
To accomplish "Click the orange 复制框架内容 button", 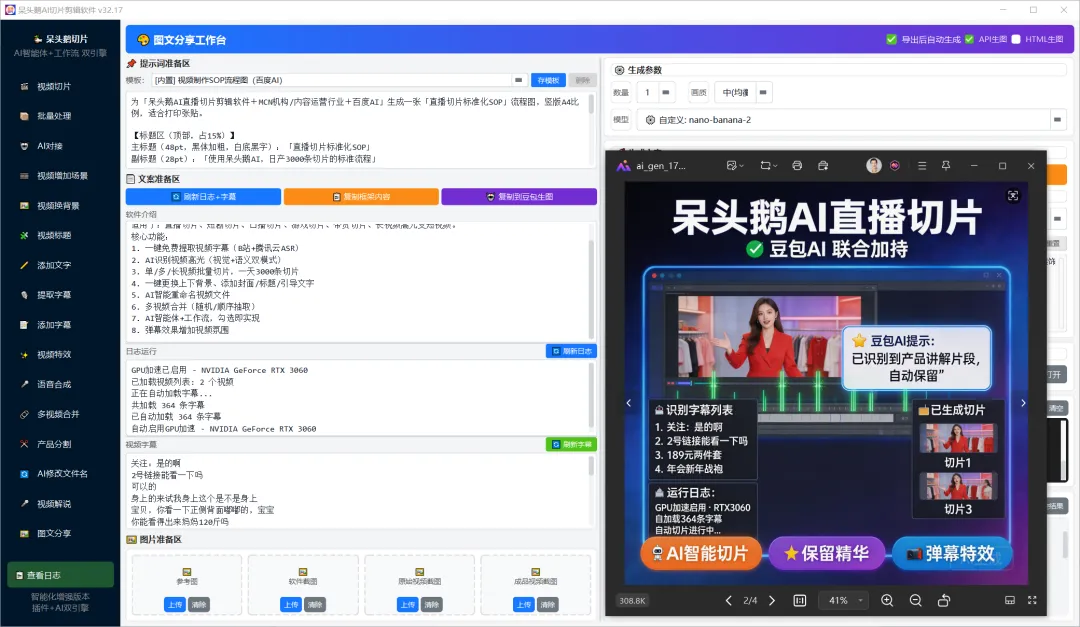I will (361, 197).
